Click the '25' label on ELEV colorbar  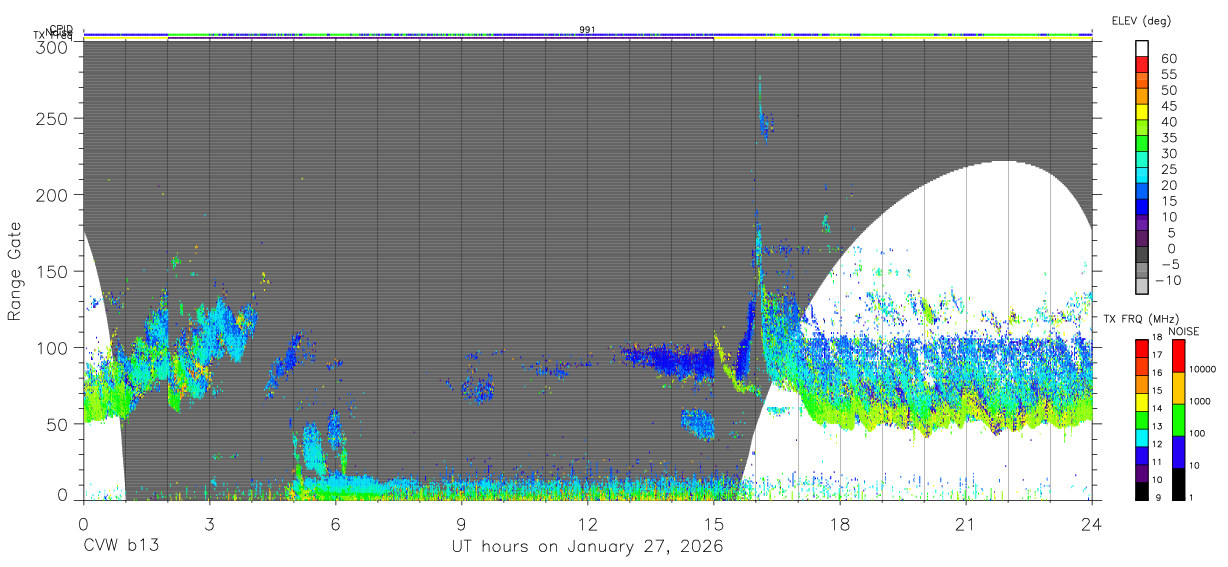click(x=1169, y=169)
